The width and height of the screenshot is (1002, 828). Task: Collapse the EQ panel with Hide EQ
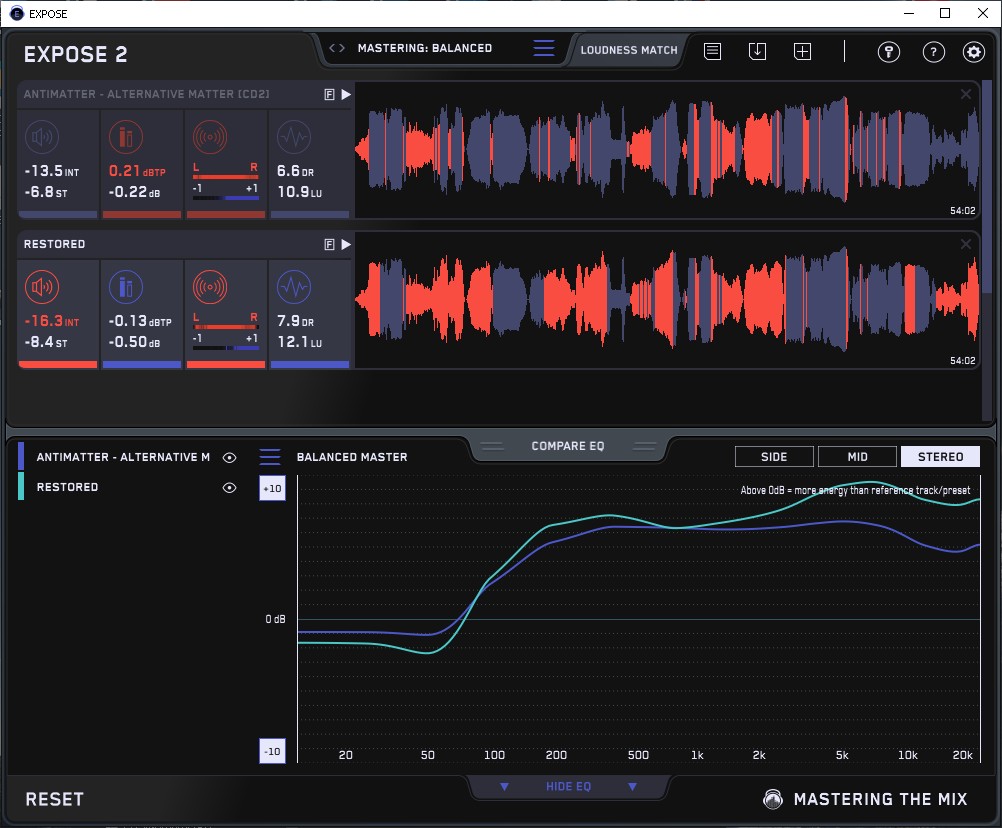(x=568, y=786)
